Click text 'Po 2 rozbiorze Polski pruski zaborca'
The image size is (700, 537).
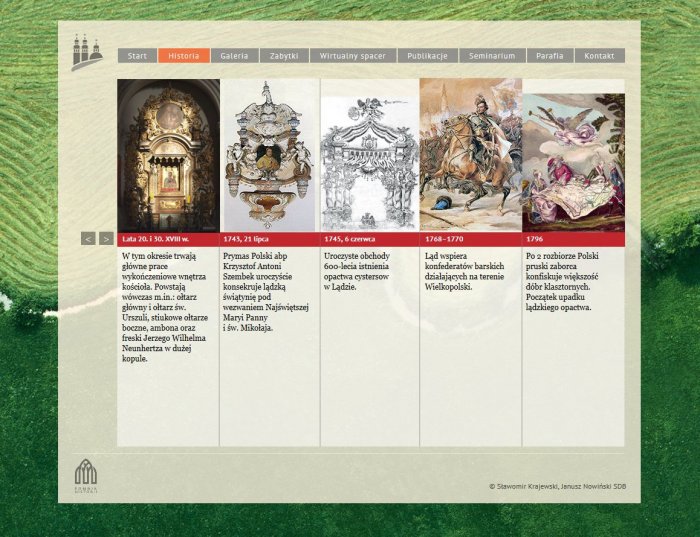point(562,261)
